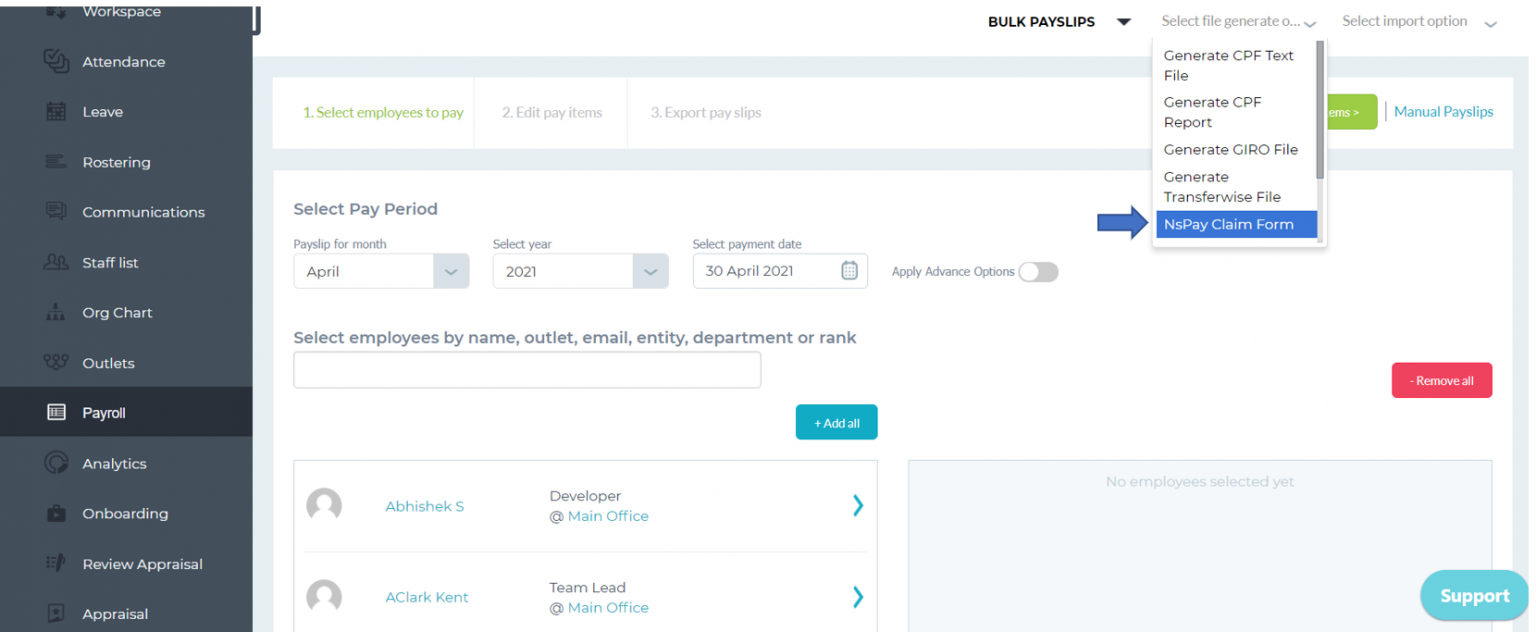The height and width of the screenshot is (632, 1536).
Task: Open the Staff list
Action: [x=110, y=262]
